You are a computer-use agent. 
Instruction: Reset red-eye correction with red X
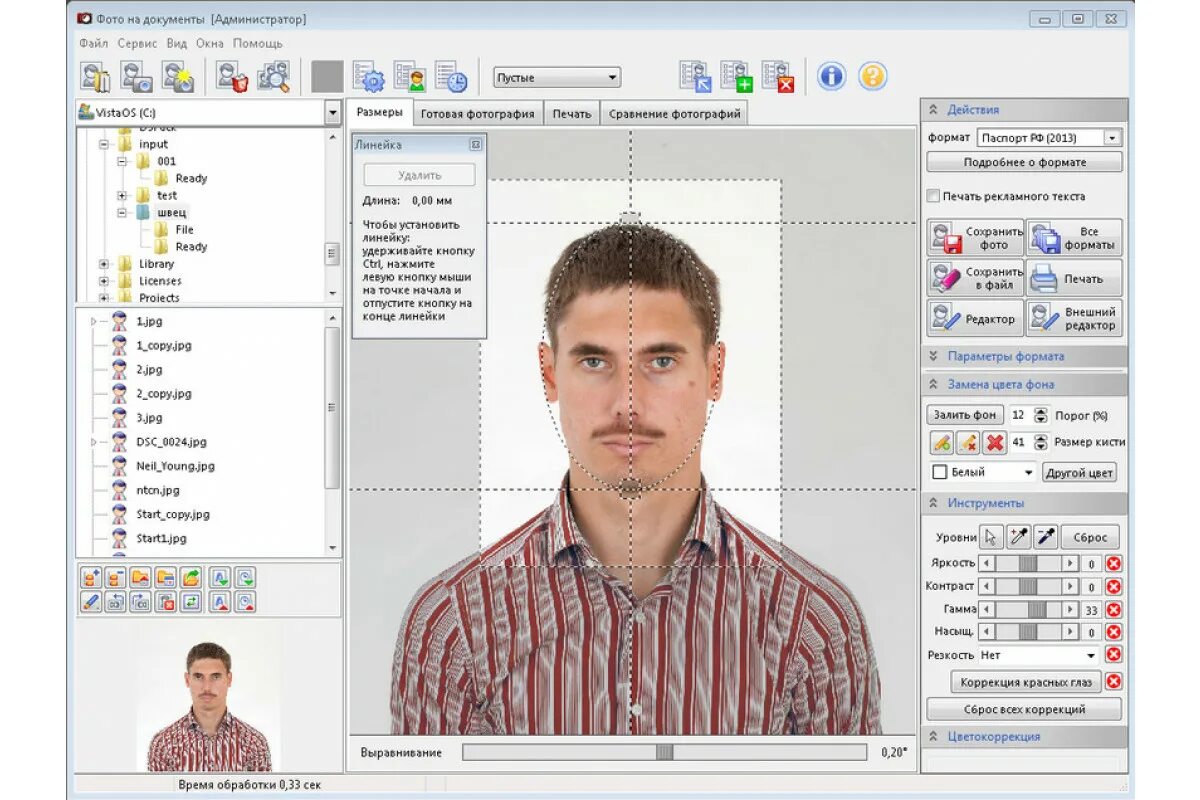pos(1114,682)
